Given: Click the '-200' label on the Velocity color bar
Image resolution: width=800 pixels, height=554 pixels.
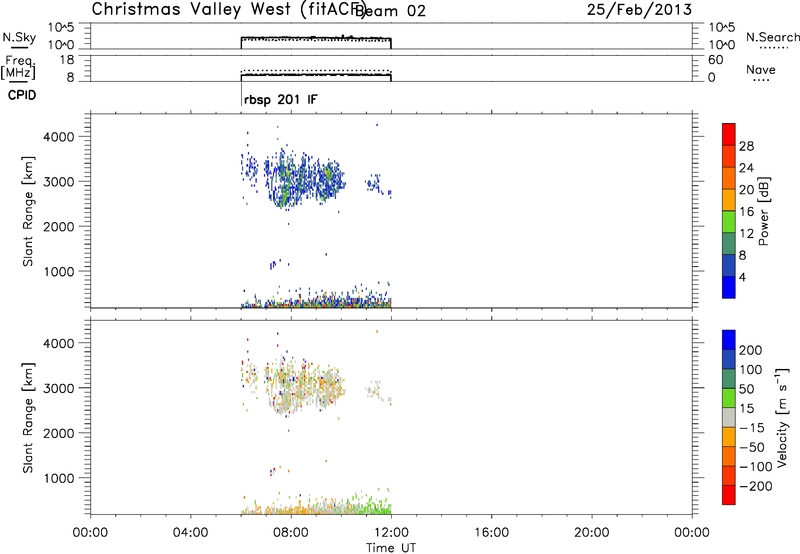Looking at the screenshot, I should click(x=755, y=486).
